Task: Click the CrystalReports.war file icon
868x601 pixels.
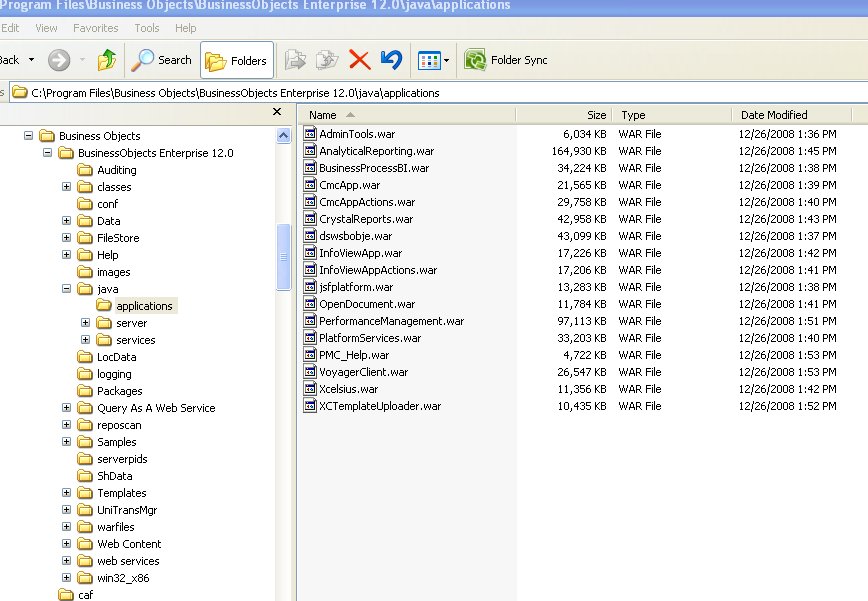Action: coord(310,219)
